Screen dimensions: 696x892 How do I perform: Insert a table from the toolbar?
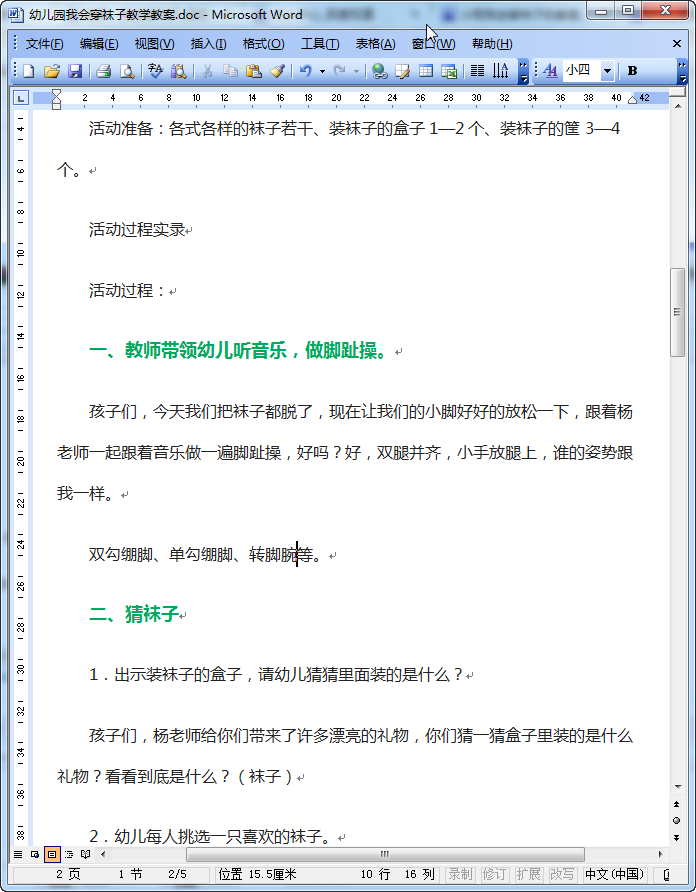(426, 71)
